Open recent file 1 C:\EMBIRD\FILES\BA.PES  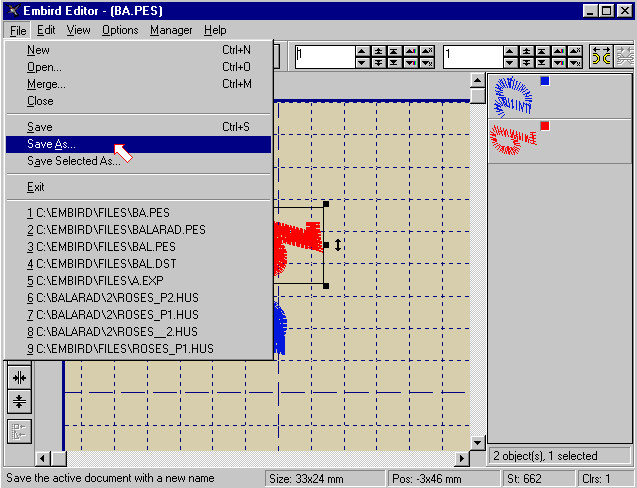[x=139, y=213]
